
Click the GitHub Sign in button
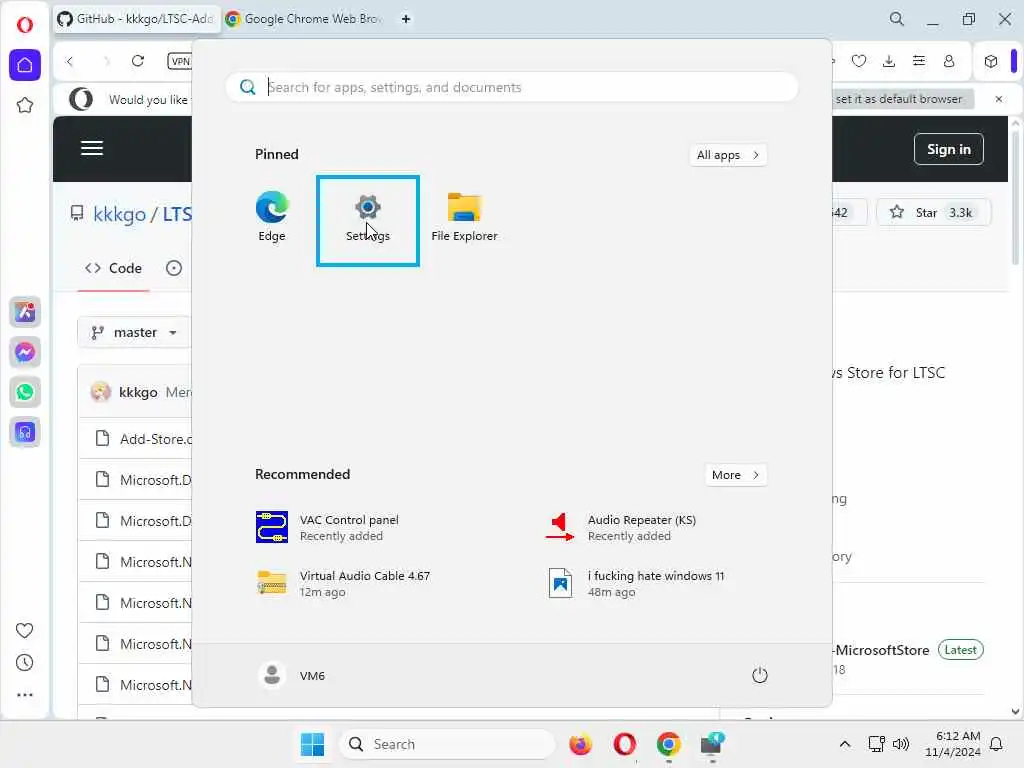(x=948, y=149)
